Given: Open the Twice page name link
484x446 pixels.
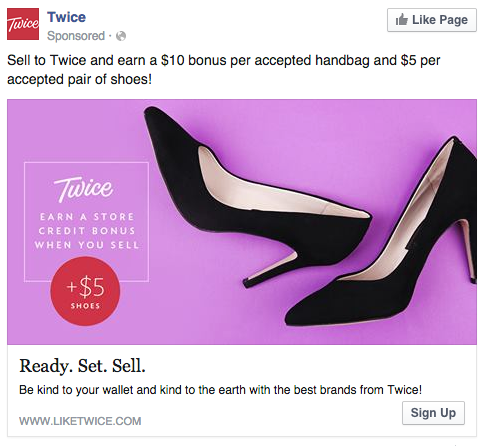Looking at the screenshot, I should click(x=66, y=17).
